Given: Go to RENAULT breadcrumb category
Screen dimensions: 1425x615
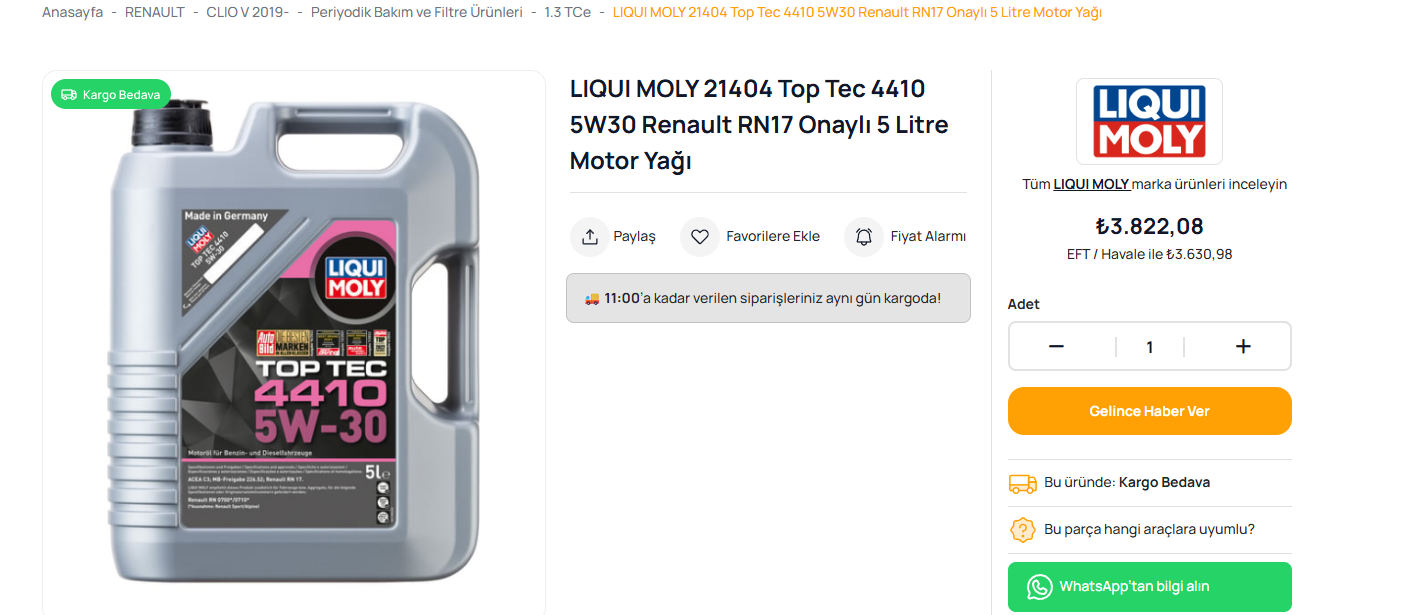Looking at the screenshot, I should click(155, 12).
